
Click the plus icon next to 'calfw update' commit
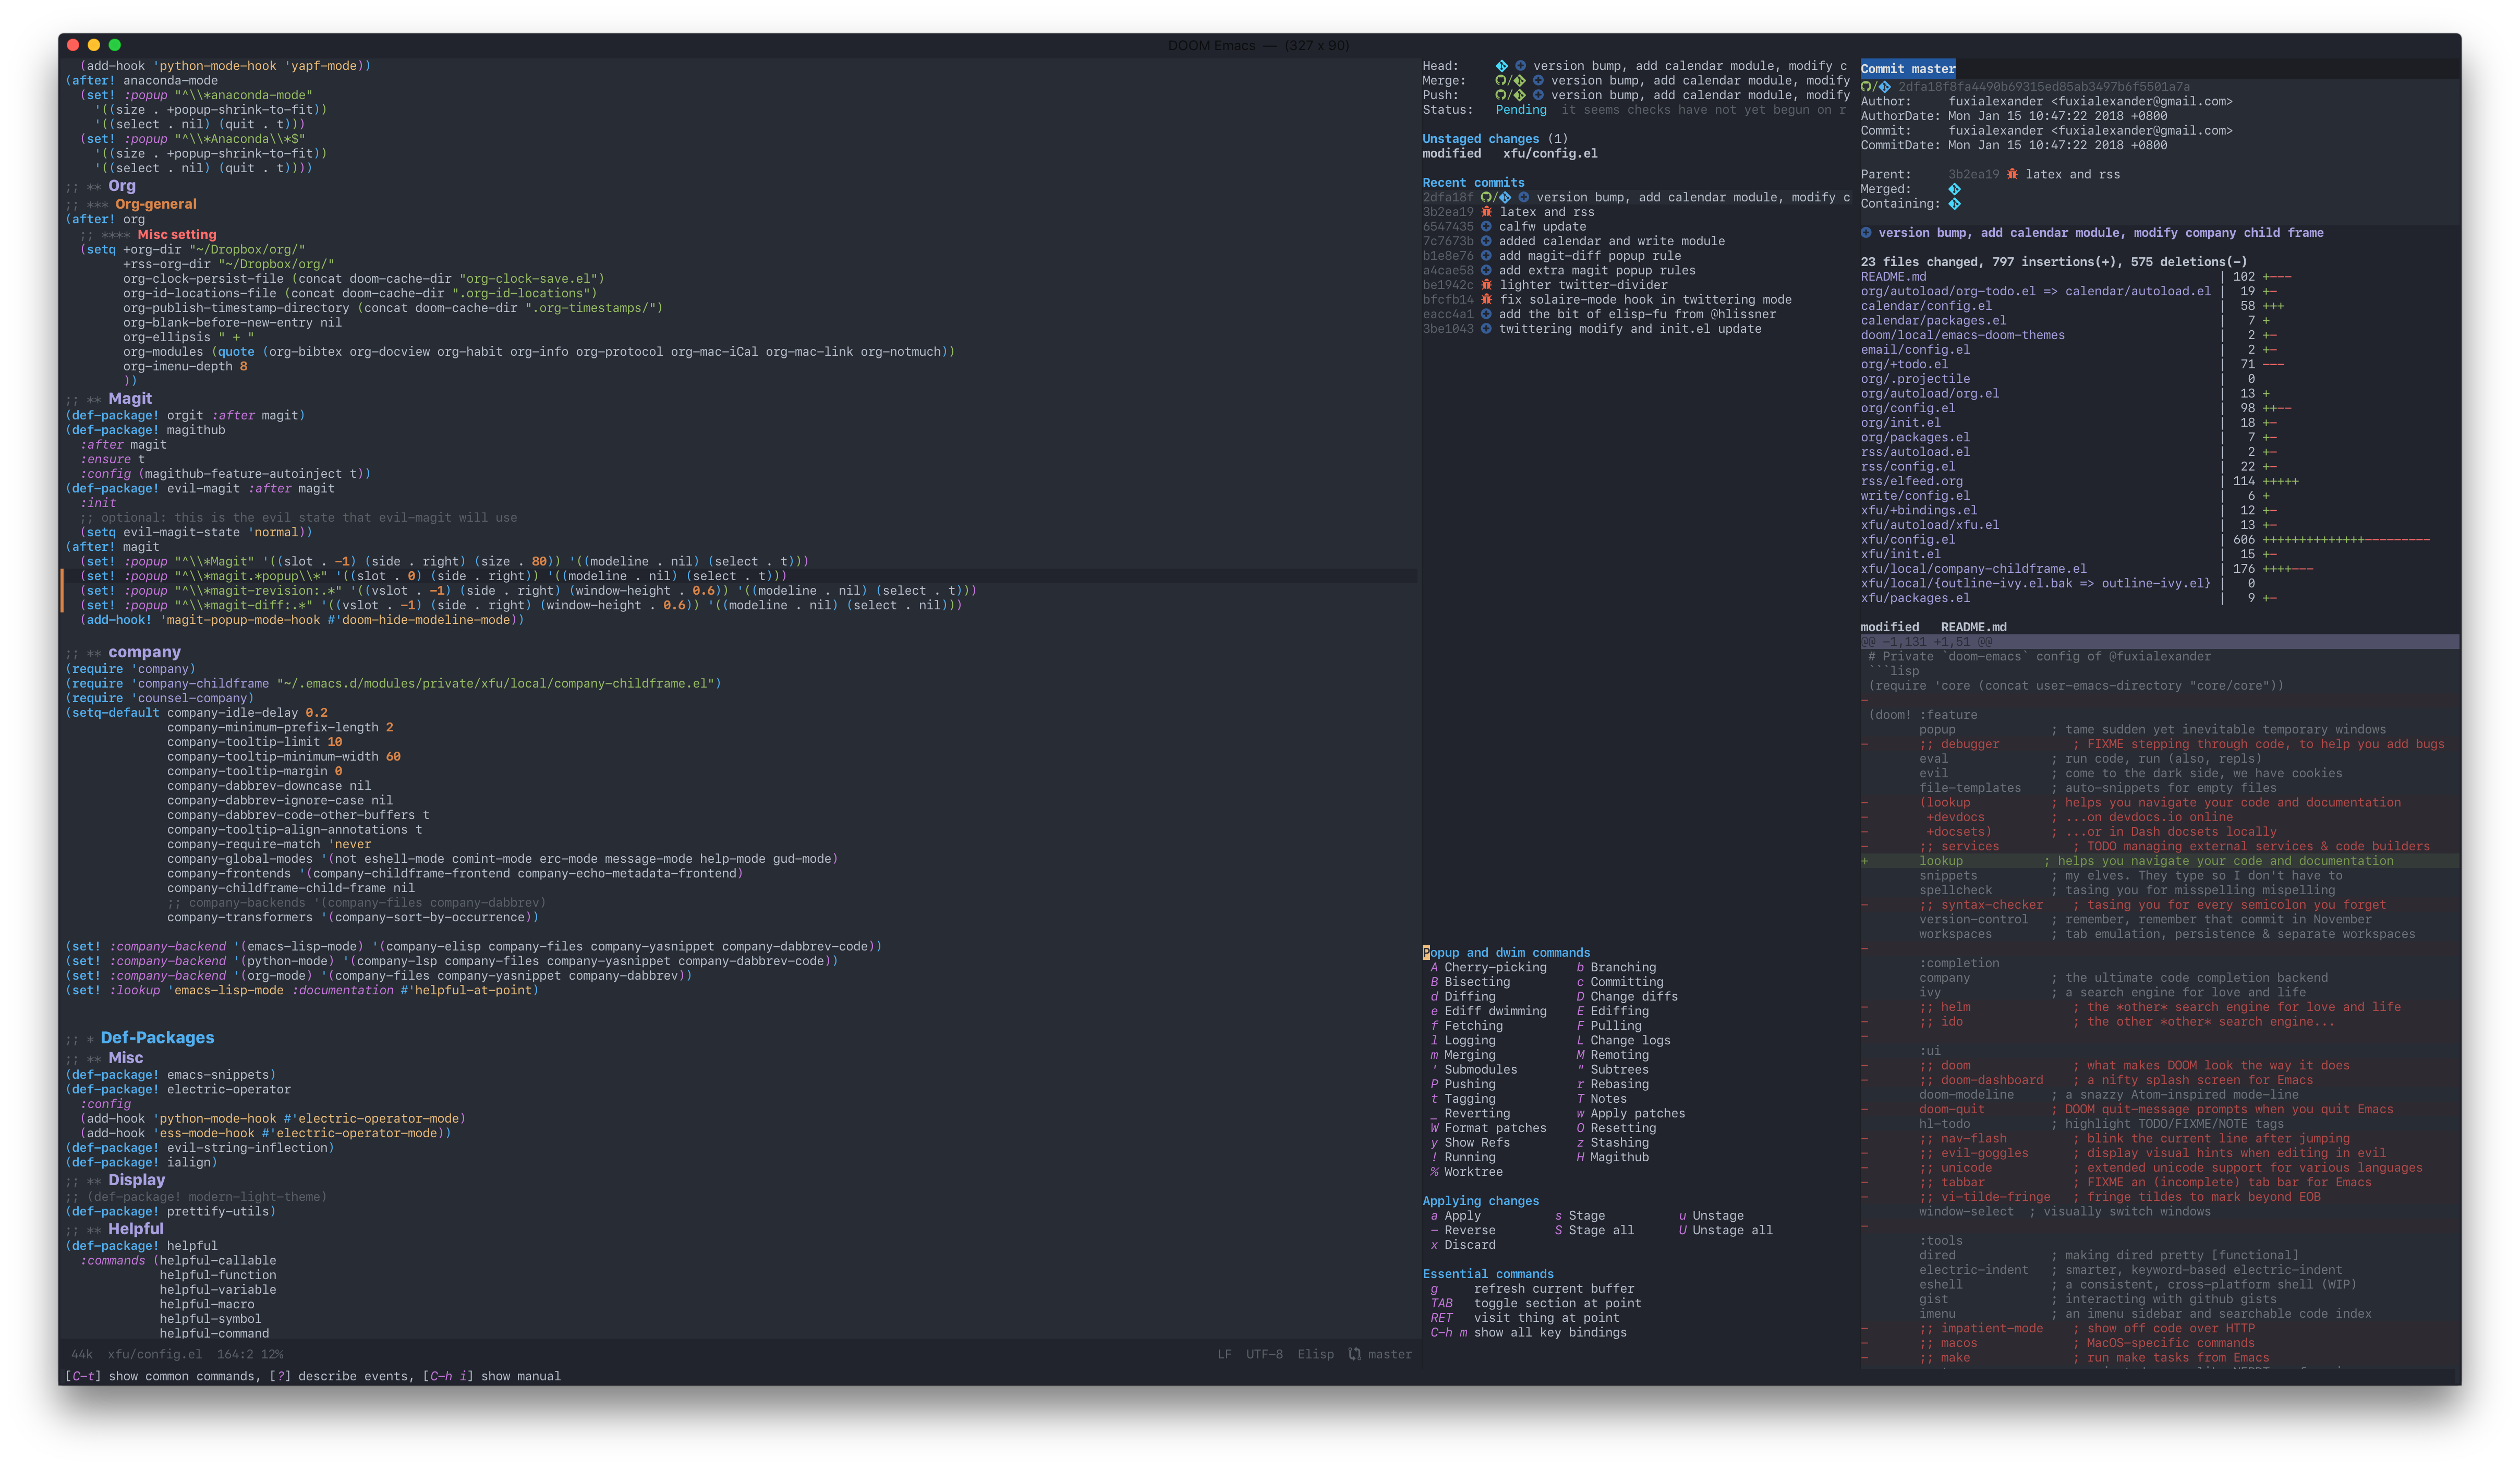click(1487, 226)
